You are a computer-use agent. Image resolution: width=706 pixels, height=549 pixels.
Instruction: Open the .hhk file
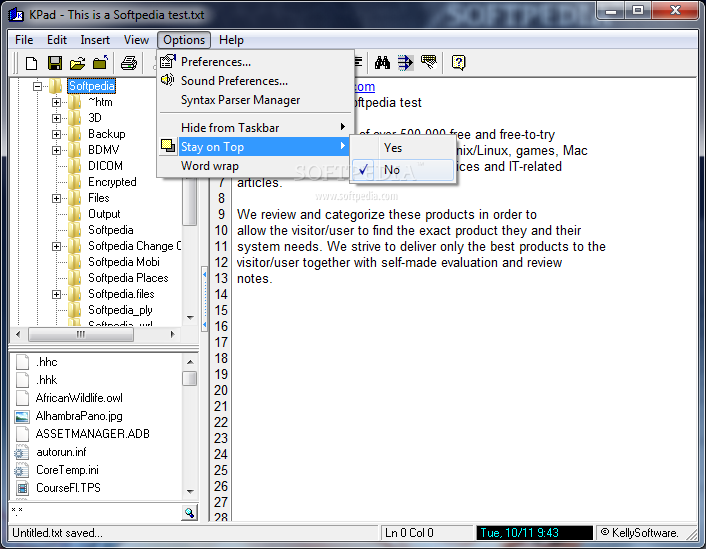coord(46,380)
